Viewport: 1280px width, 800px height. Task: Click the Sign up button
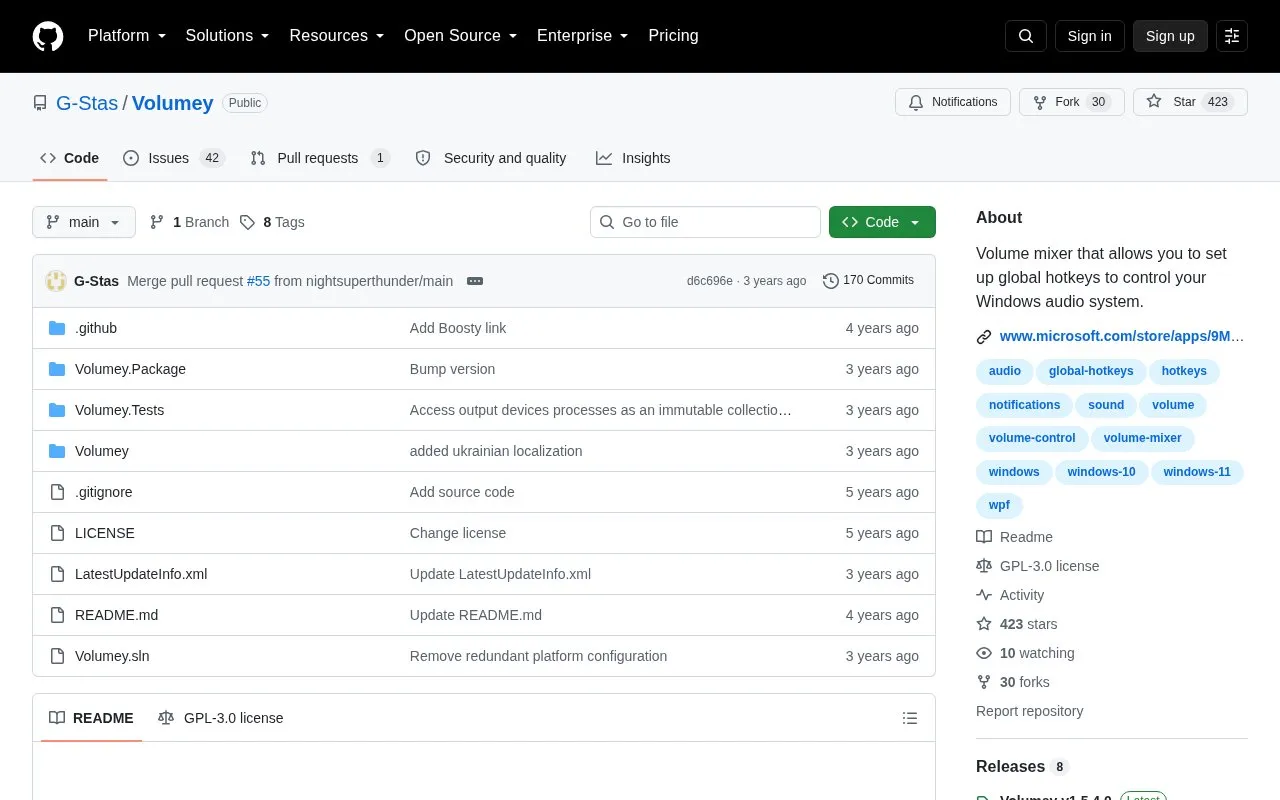coord(1170,36)
